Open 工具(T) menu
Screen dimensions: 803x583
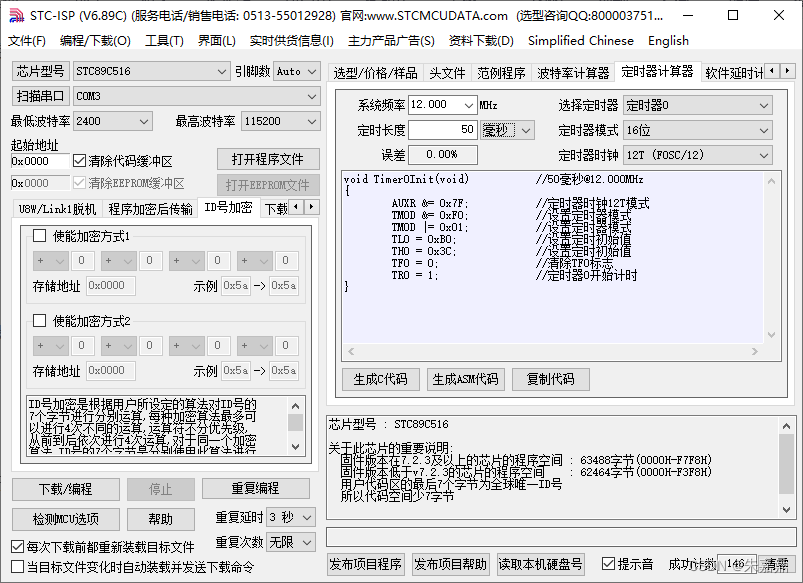click(x=164, y=40)
